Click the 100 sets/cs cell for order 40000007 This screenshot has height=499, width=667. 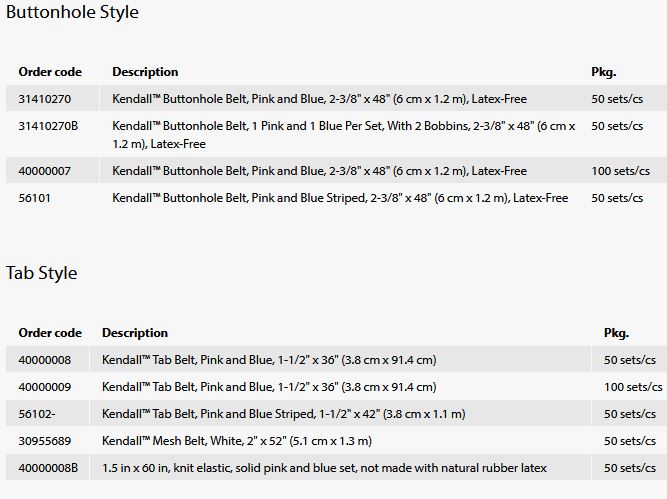(x=620, y=171)
